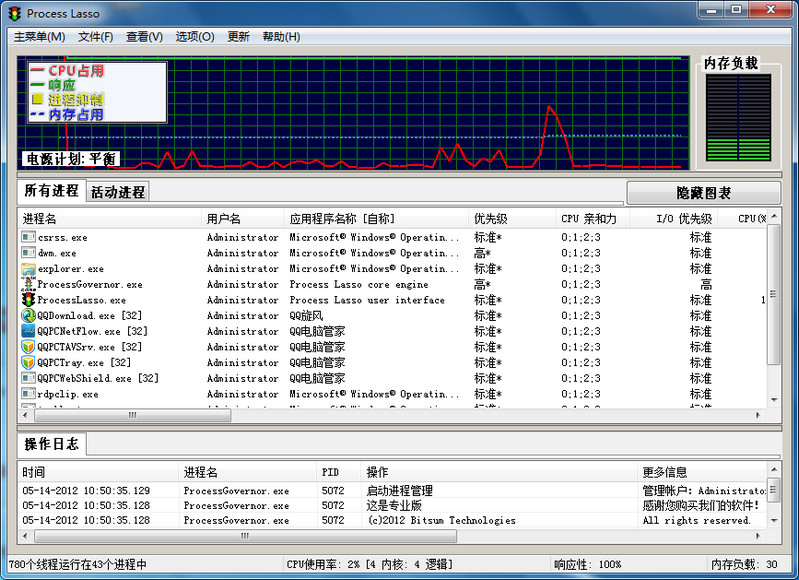Click the QQPCWebShield.exe icon
This screenshot has width=799, height=580.
[x=29, y=378]
